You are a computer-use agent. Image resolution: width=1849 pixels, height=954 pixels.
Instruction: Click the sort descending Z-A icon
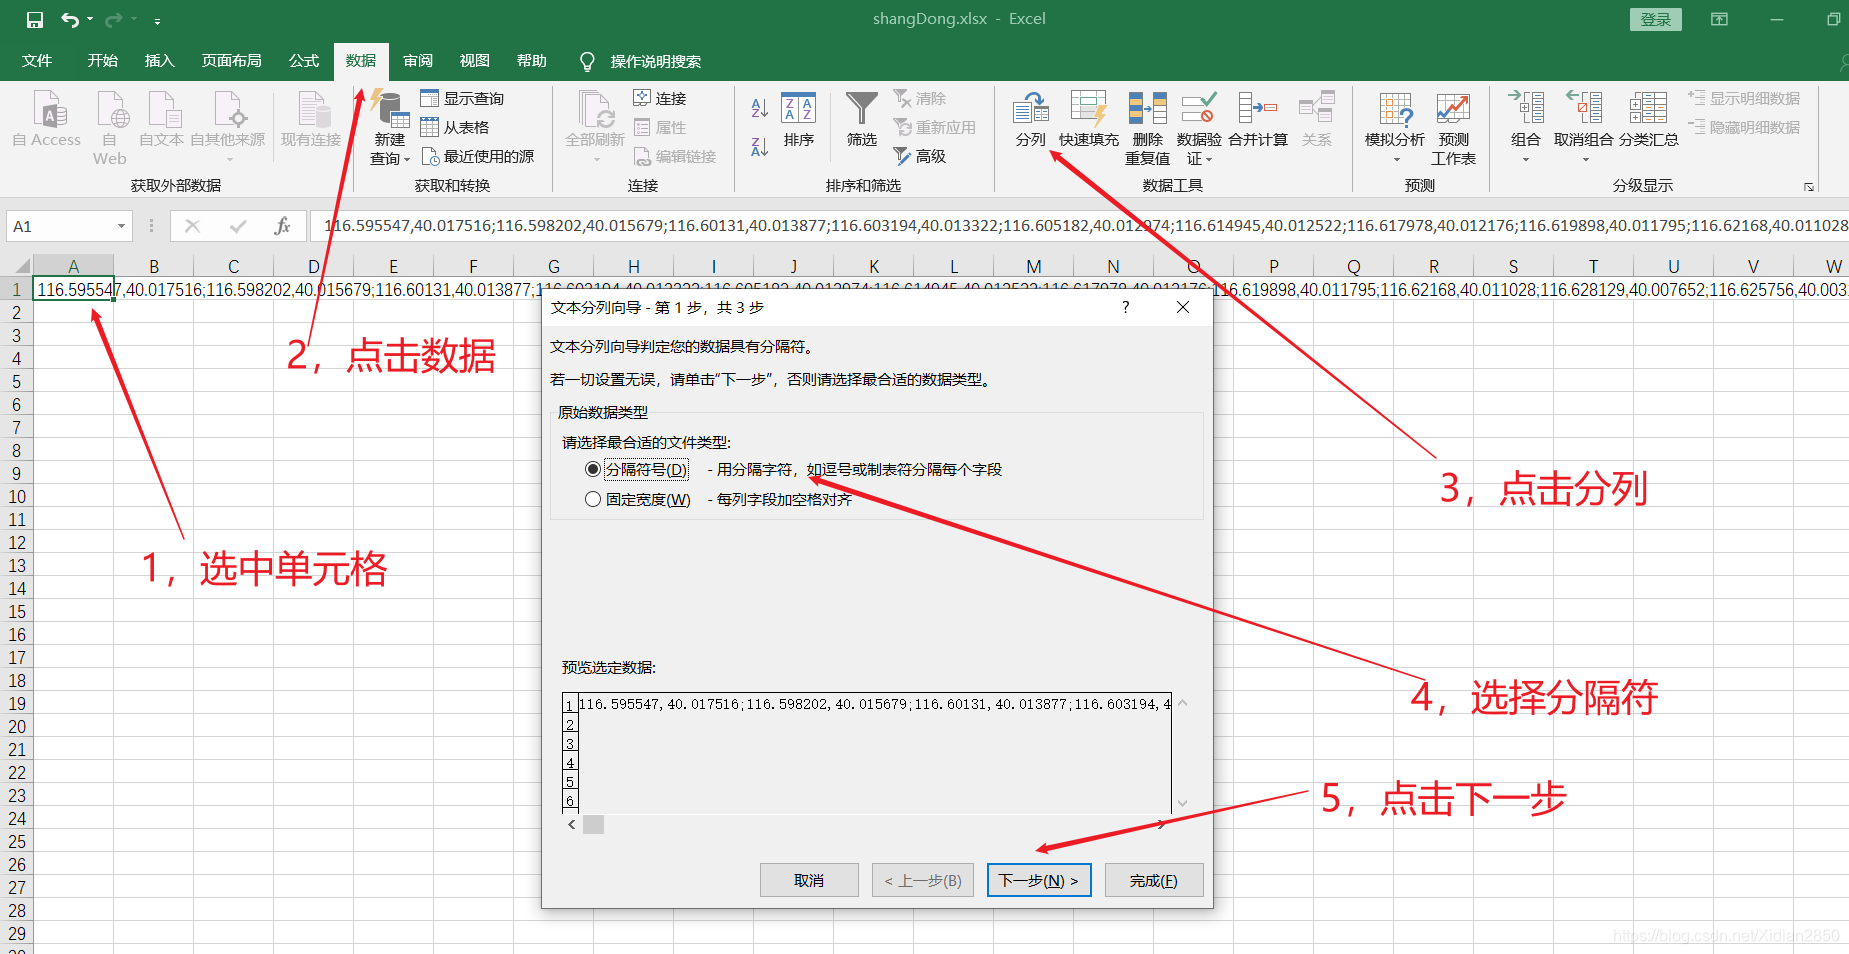pos(759,147)
